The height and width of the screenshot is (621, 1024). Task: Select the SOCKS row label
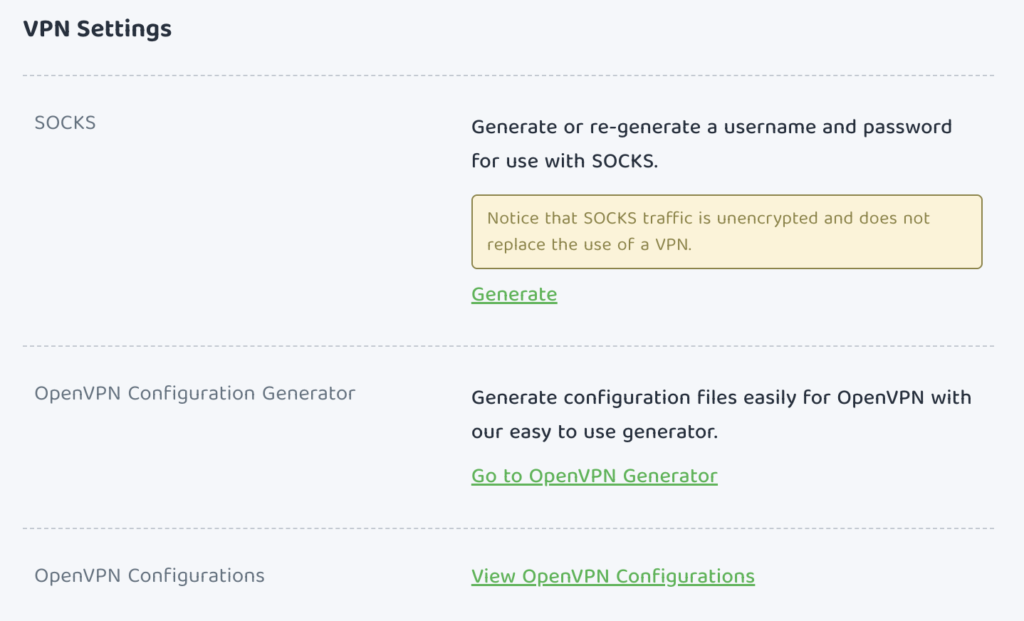tap(65, 123)
